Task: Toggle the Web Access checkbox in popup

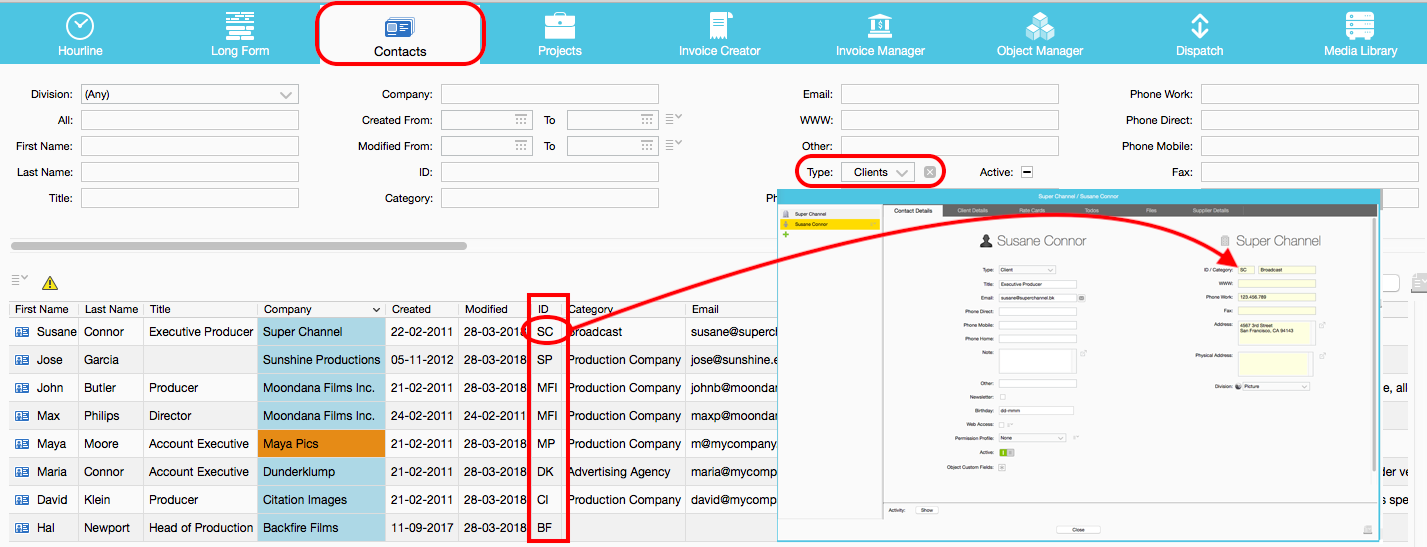Action: pos(1002,424)
